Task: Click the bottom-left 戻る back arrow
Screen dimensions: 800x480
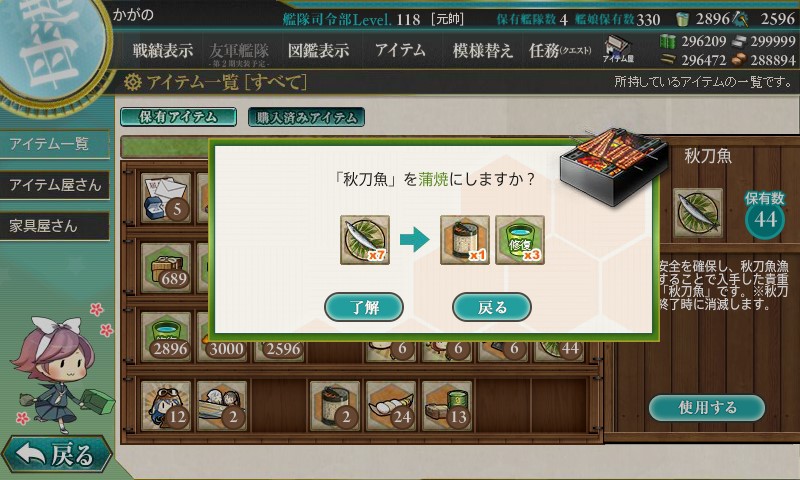Action: (56, 453)
